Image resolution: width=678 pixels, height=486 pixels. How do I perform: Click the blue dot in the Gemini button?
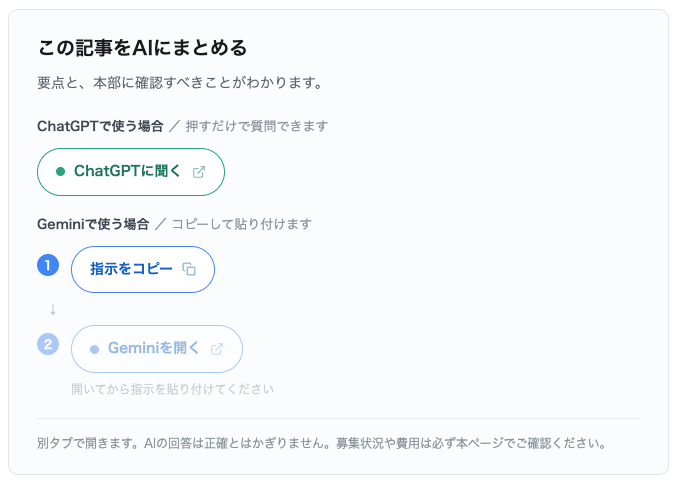pyautogui.click(x=94, y=349)
